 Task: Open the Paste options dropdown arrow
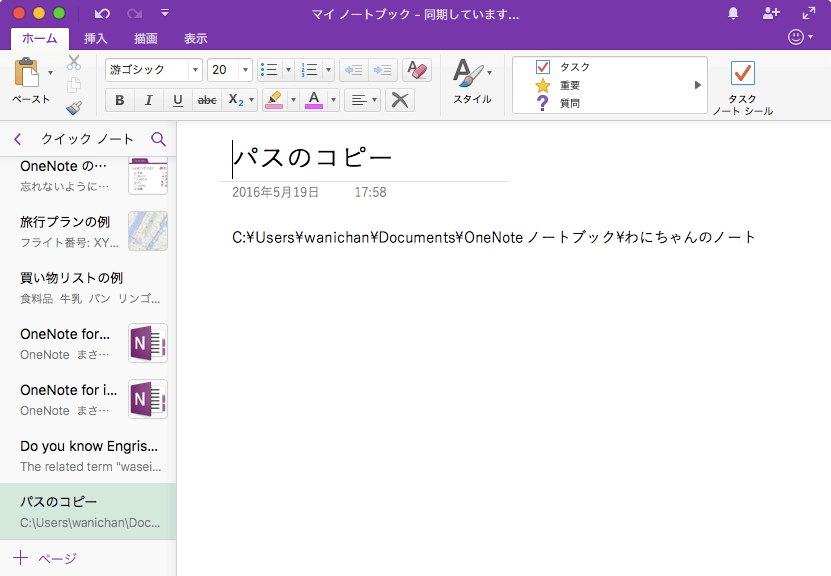point(50,73)
